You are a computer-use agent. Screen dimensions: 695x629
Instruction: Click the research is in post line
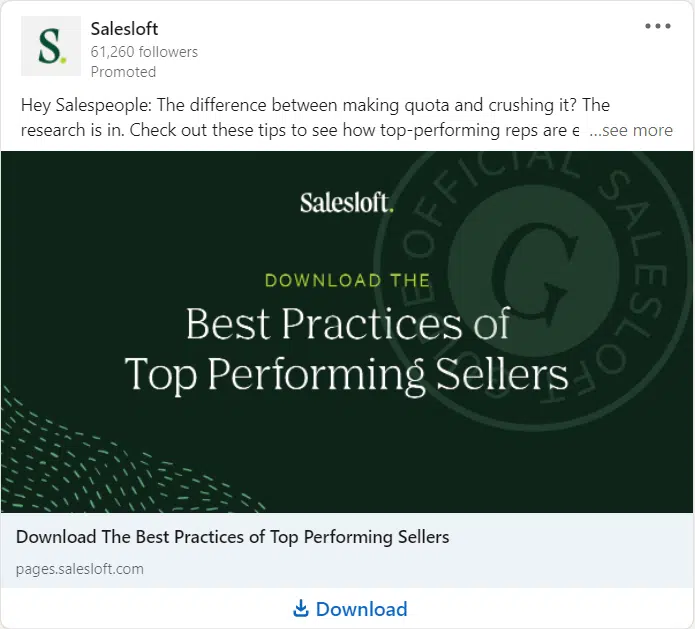(300, 130)
